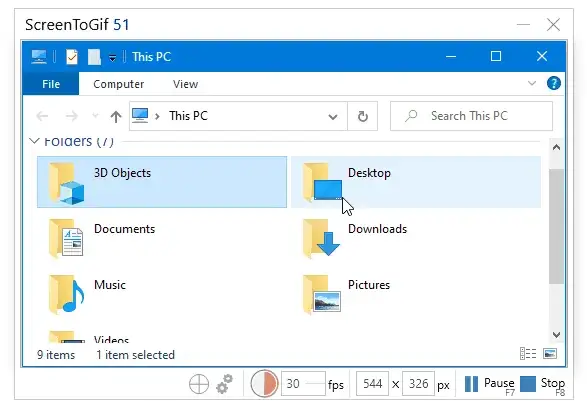Open recent locations dropdown arrow
Screen dimensions: 587x401
(x=95, y=116)
